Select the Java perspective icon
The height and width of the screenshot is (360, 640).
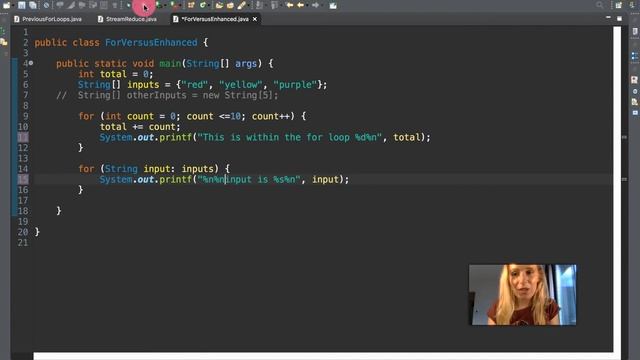[x=633, y=5]
